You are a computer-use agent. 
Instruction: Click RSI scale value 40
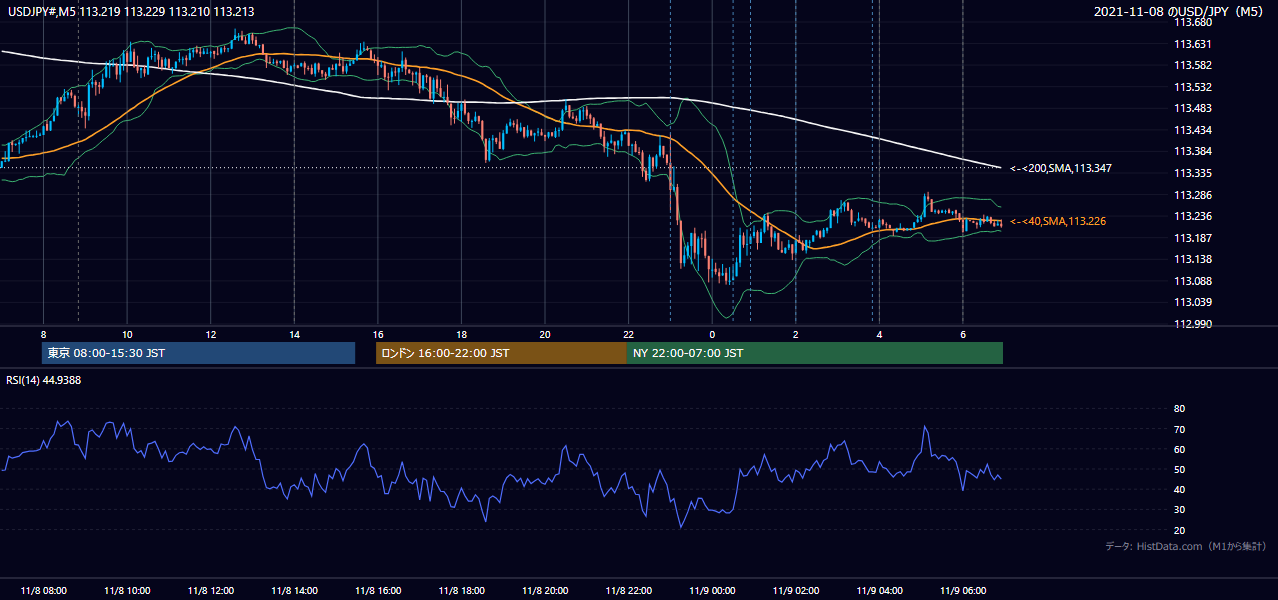pyautogui.click(x=1179, y=490)
